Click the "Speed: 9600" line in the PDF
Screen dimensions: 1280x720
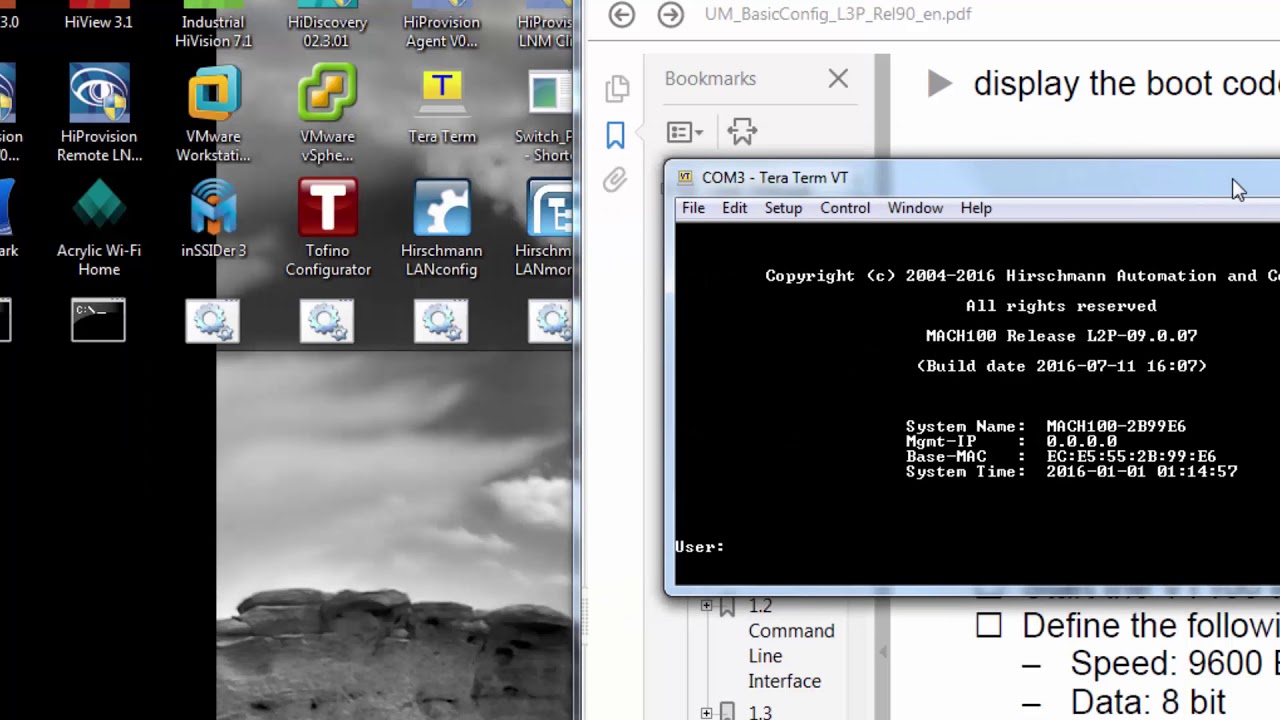pyautogui.click(x=1175, y=663)
